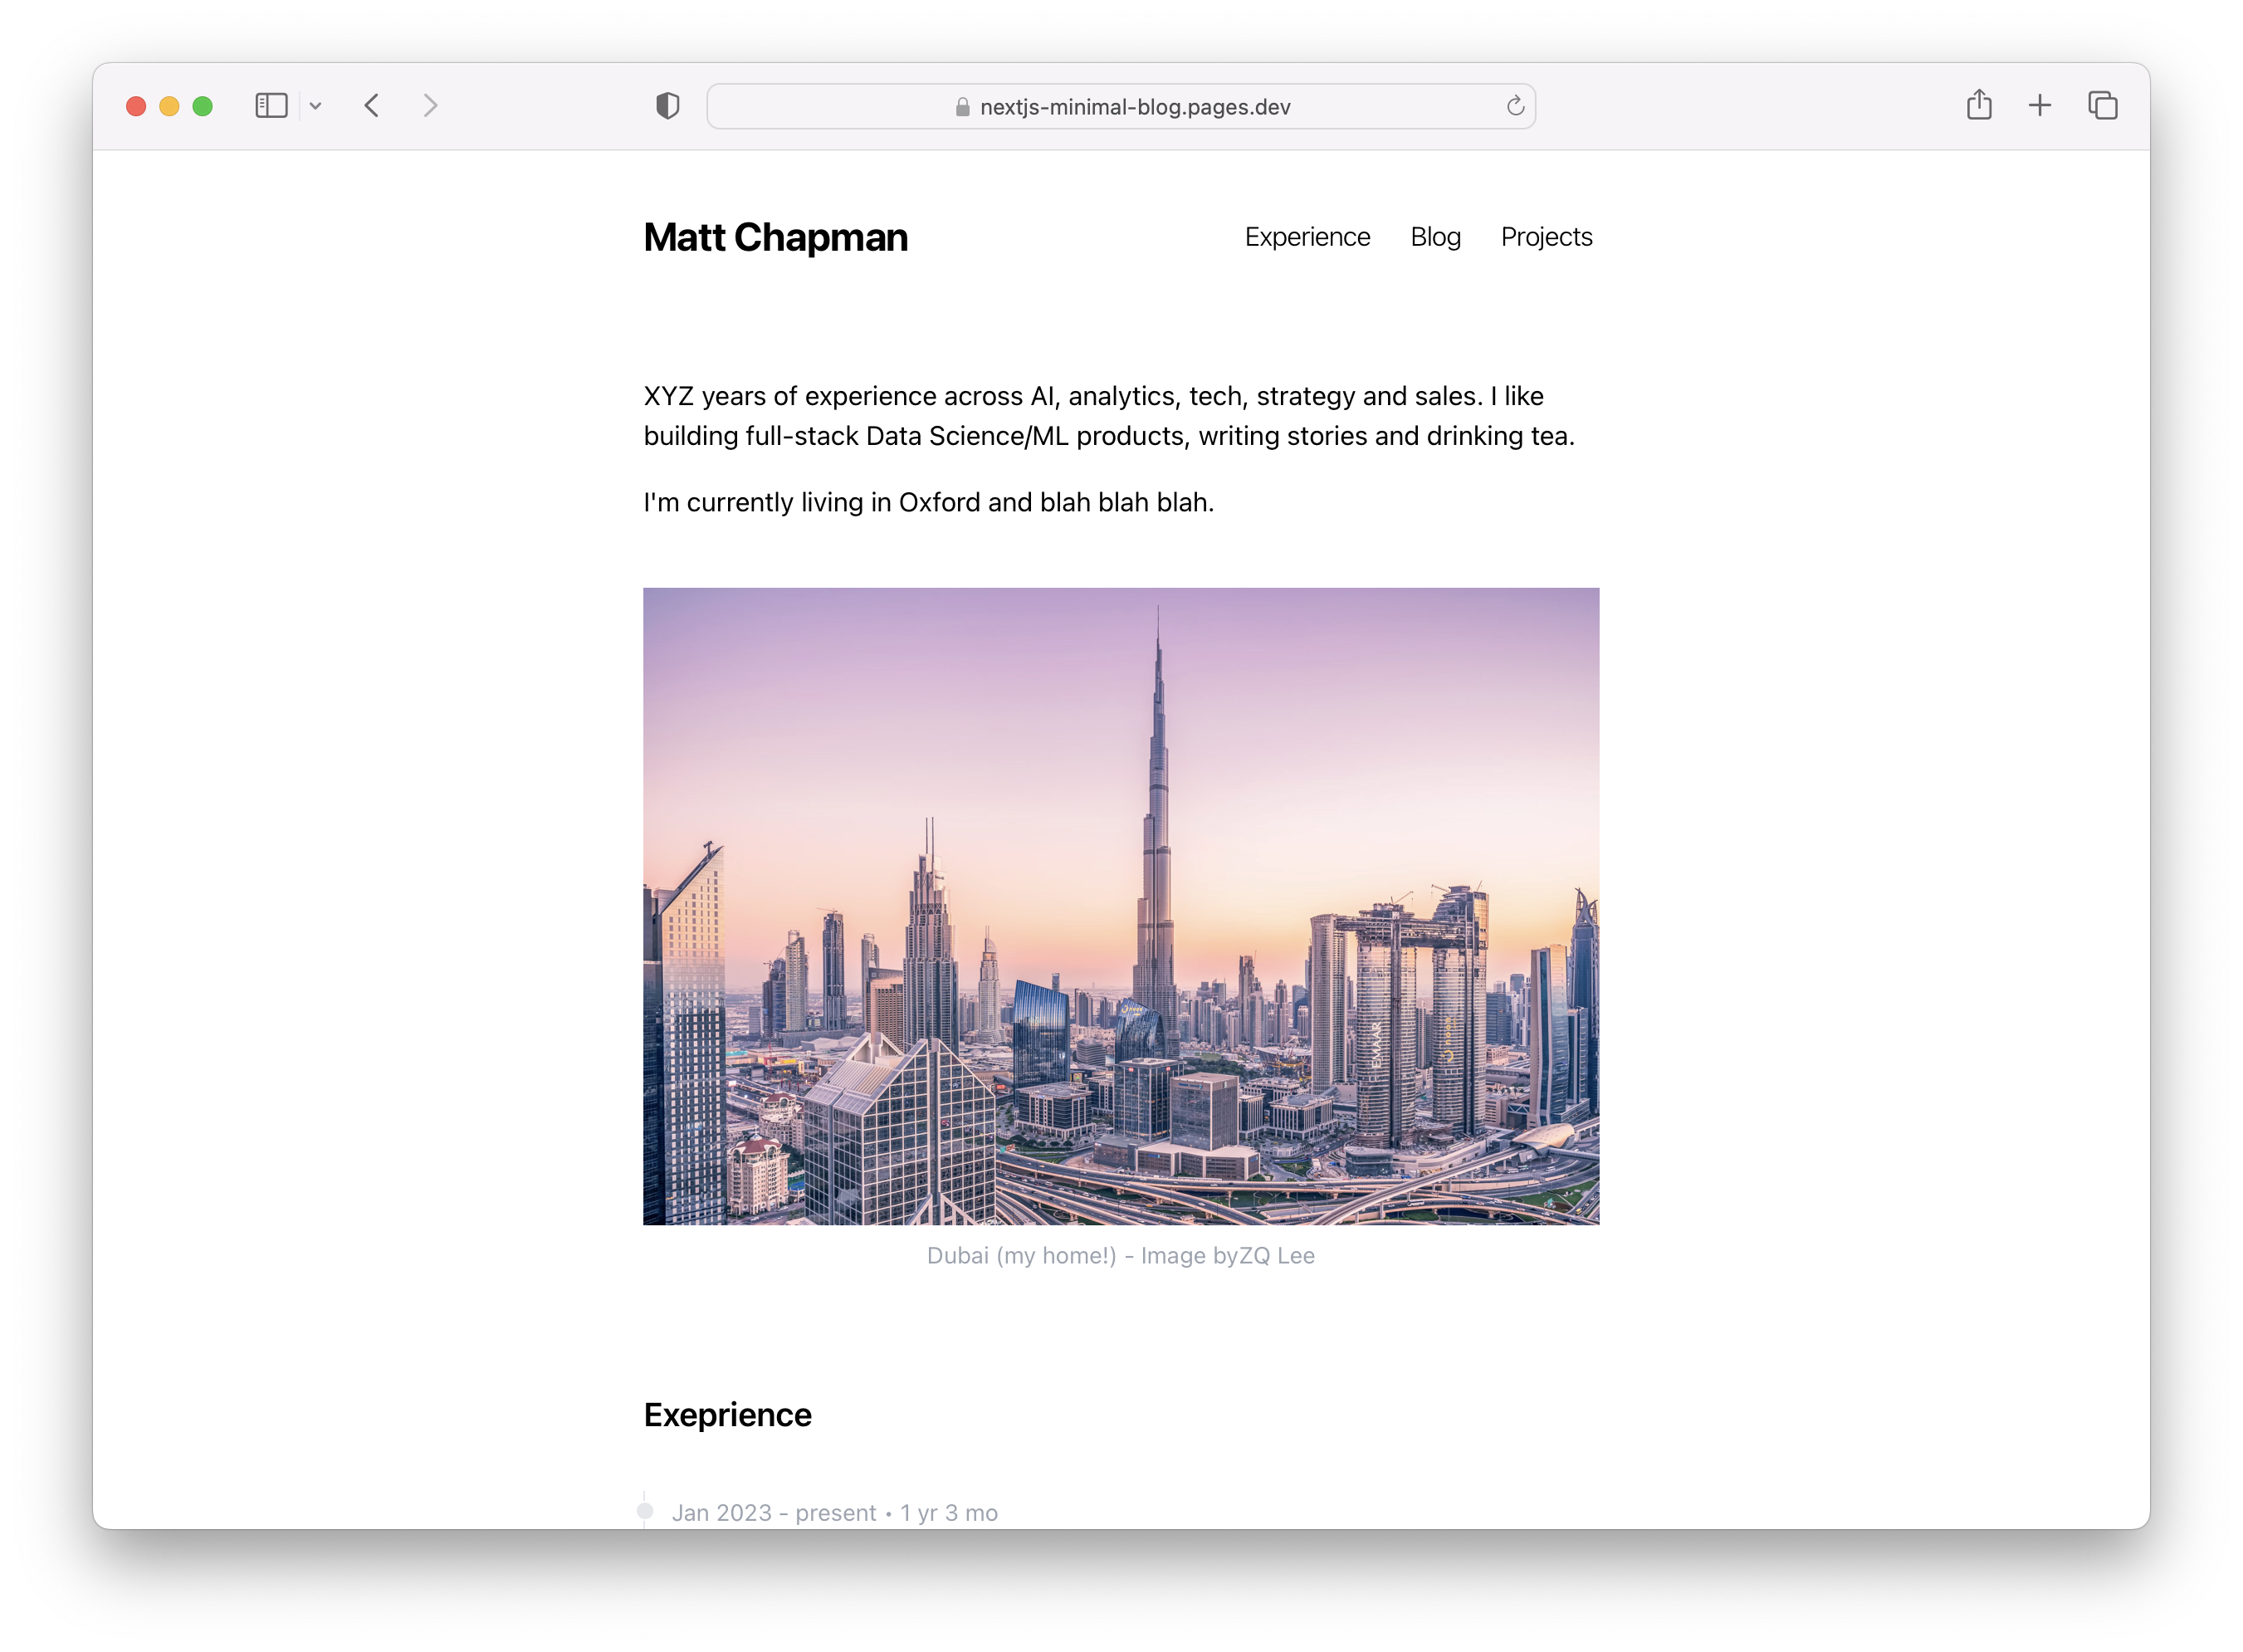The width and height of the screenshot is (2243, 1652).
Task: Click the Matt Chapman site title
Action: [776, 238]
